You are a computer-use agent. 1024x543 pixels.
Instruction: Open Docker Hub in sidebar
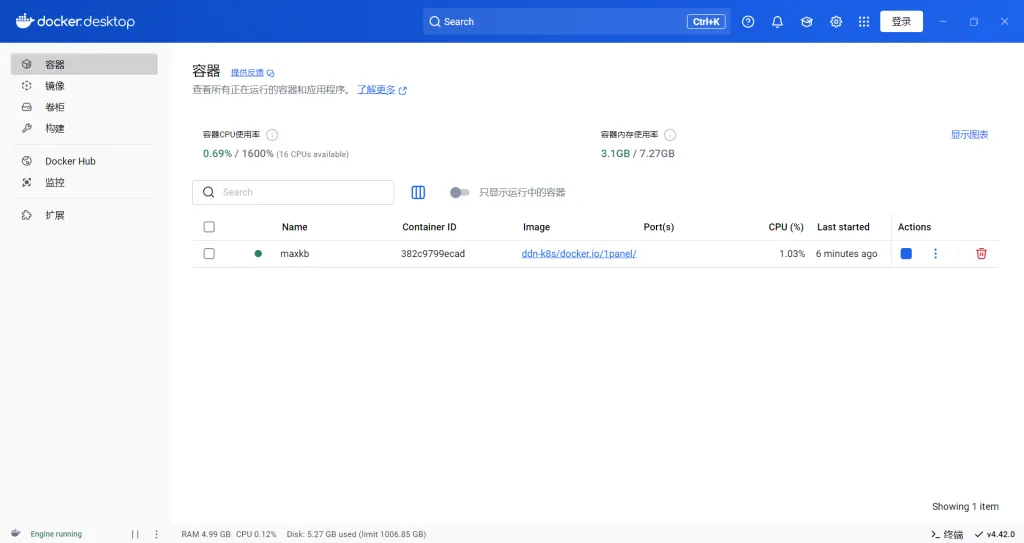point(70,161)
